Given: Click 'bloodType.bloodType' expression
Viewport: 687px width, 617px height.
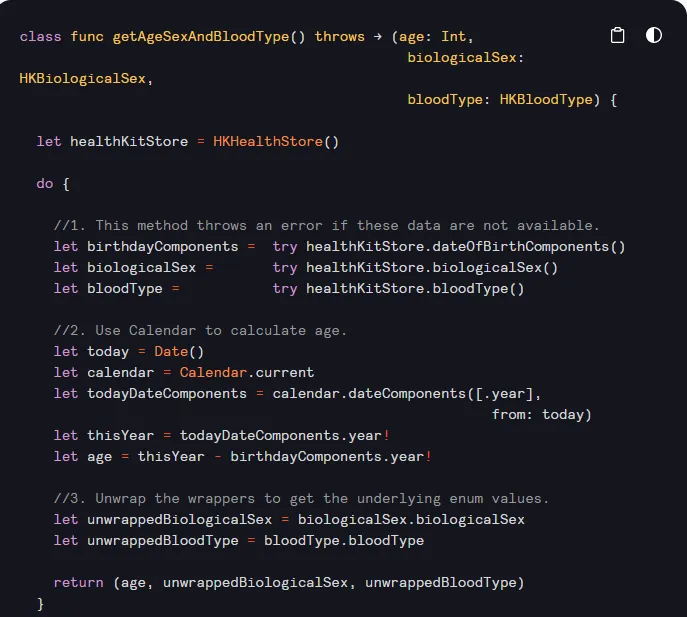Looking at the screenshot, I should pyautogui.click(x=344, y=541).
